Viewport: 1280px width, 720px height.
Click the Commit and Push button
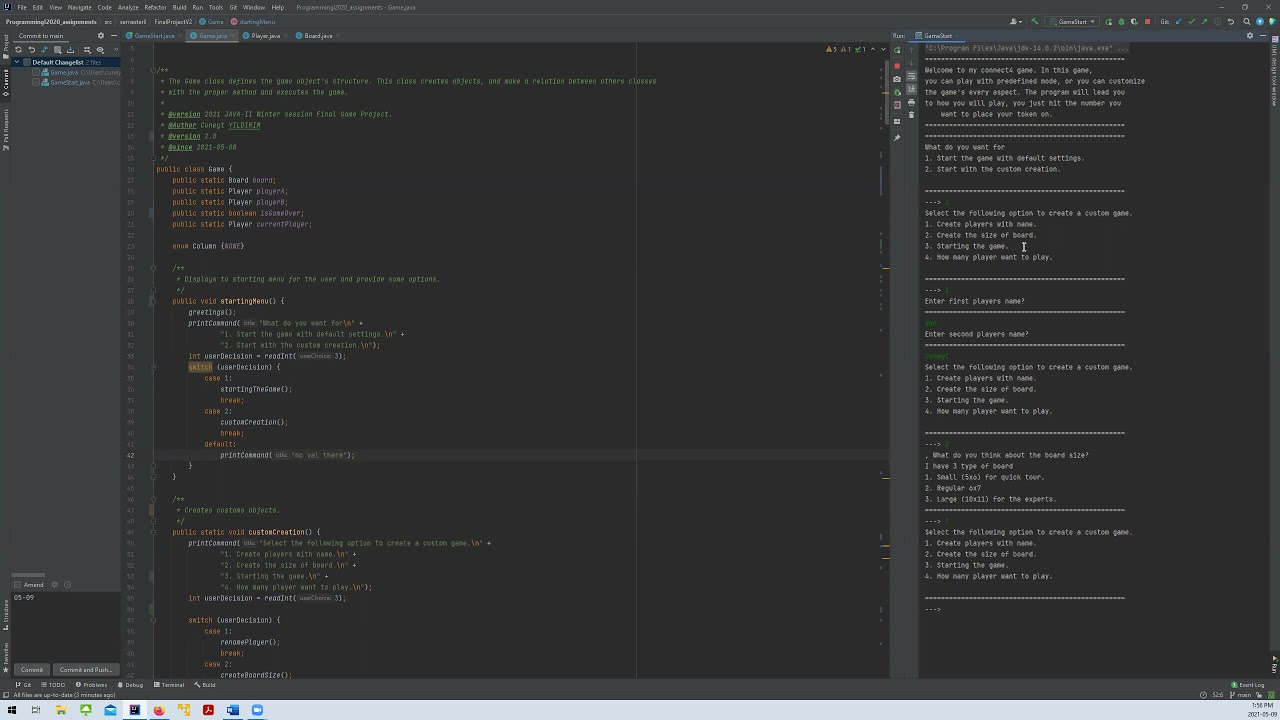pyautogui.click(x=85, y=670)
